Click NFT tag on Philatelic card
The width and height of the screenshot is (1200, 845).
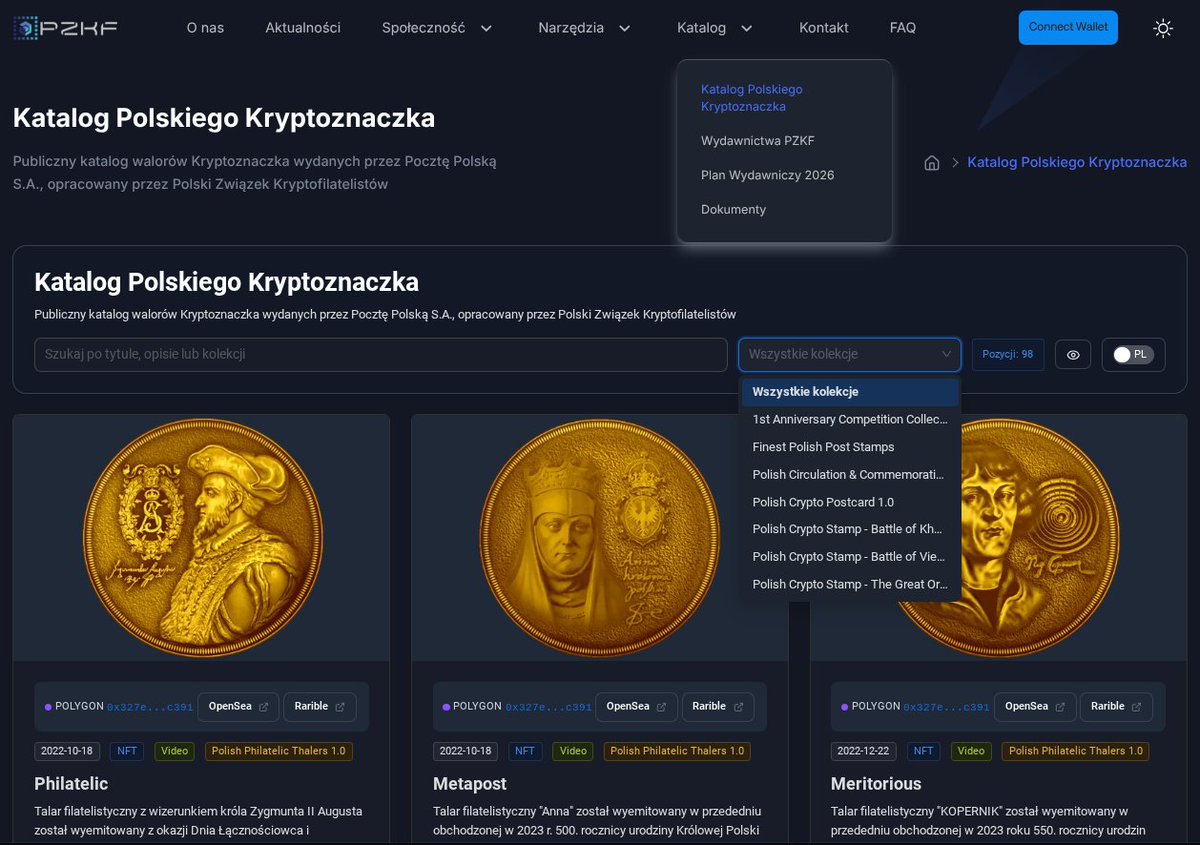[128, 751]
